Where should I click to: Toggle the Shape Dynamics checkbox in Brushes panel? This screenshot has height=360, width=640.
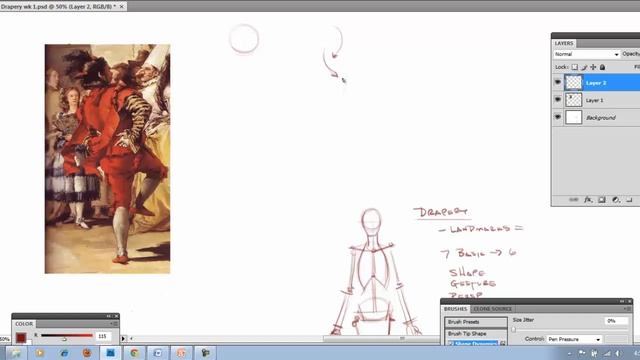(451, 344)
